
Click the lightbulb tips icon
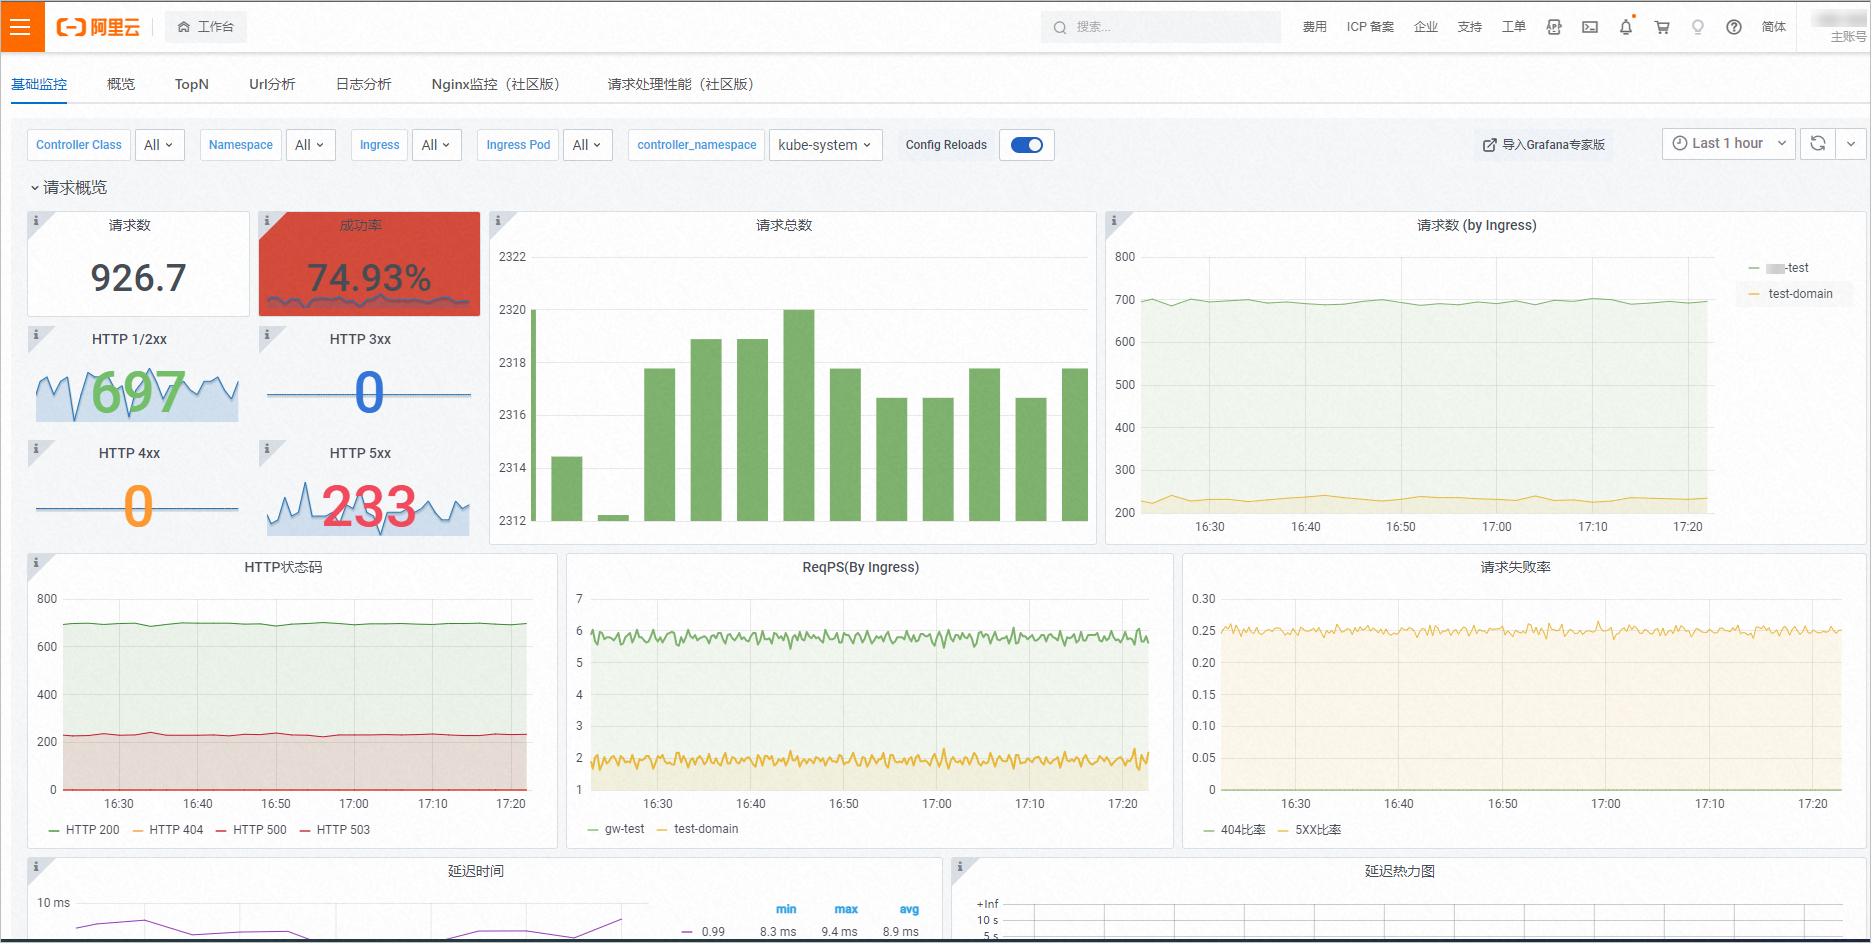point(1698,27)
